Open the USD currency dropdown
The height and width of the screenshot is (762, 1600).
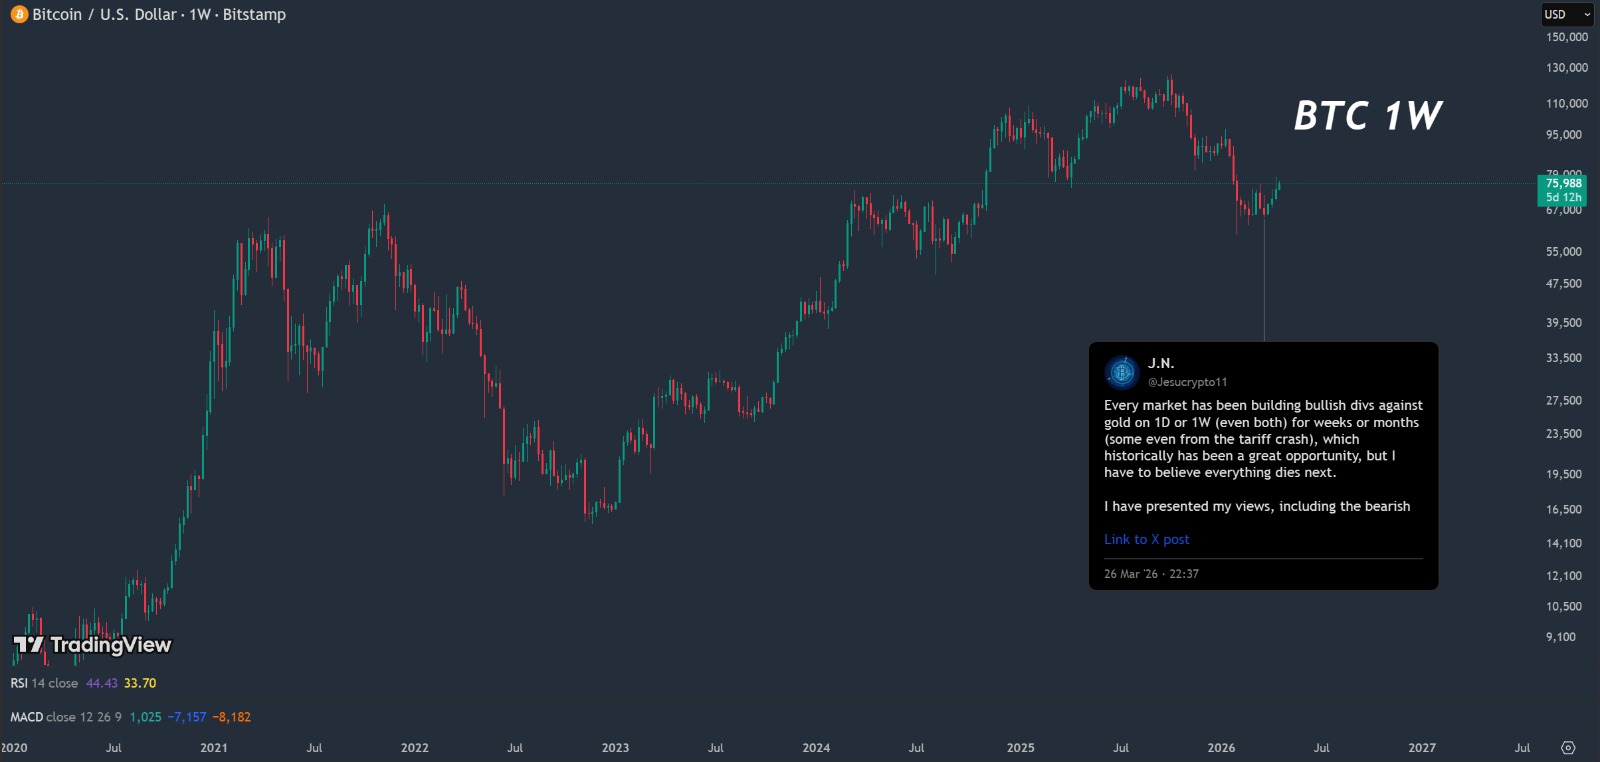(1566, 14)
